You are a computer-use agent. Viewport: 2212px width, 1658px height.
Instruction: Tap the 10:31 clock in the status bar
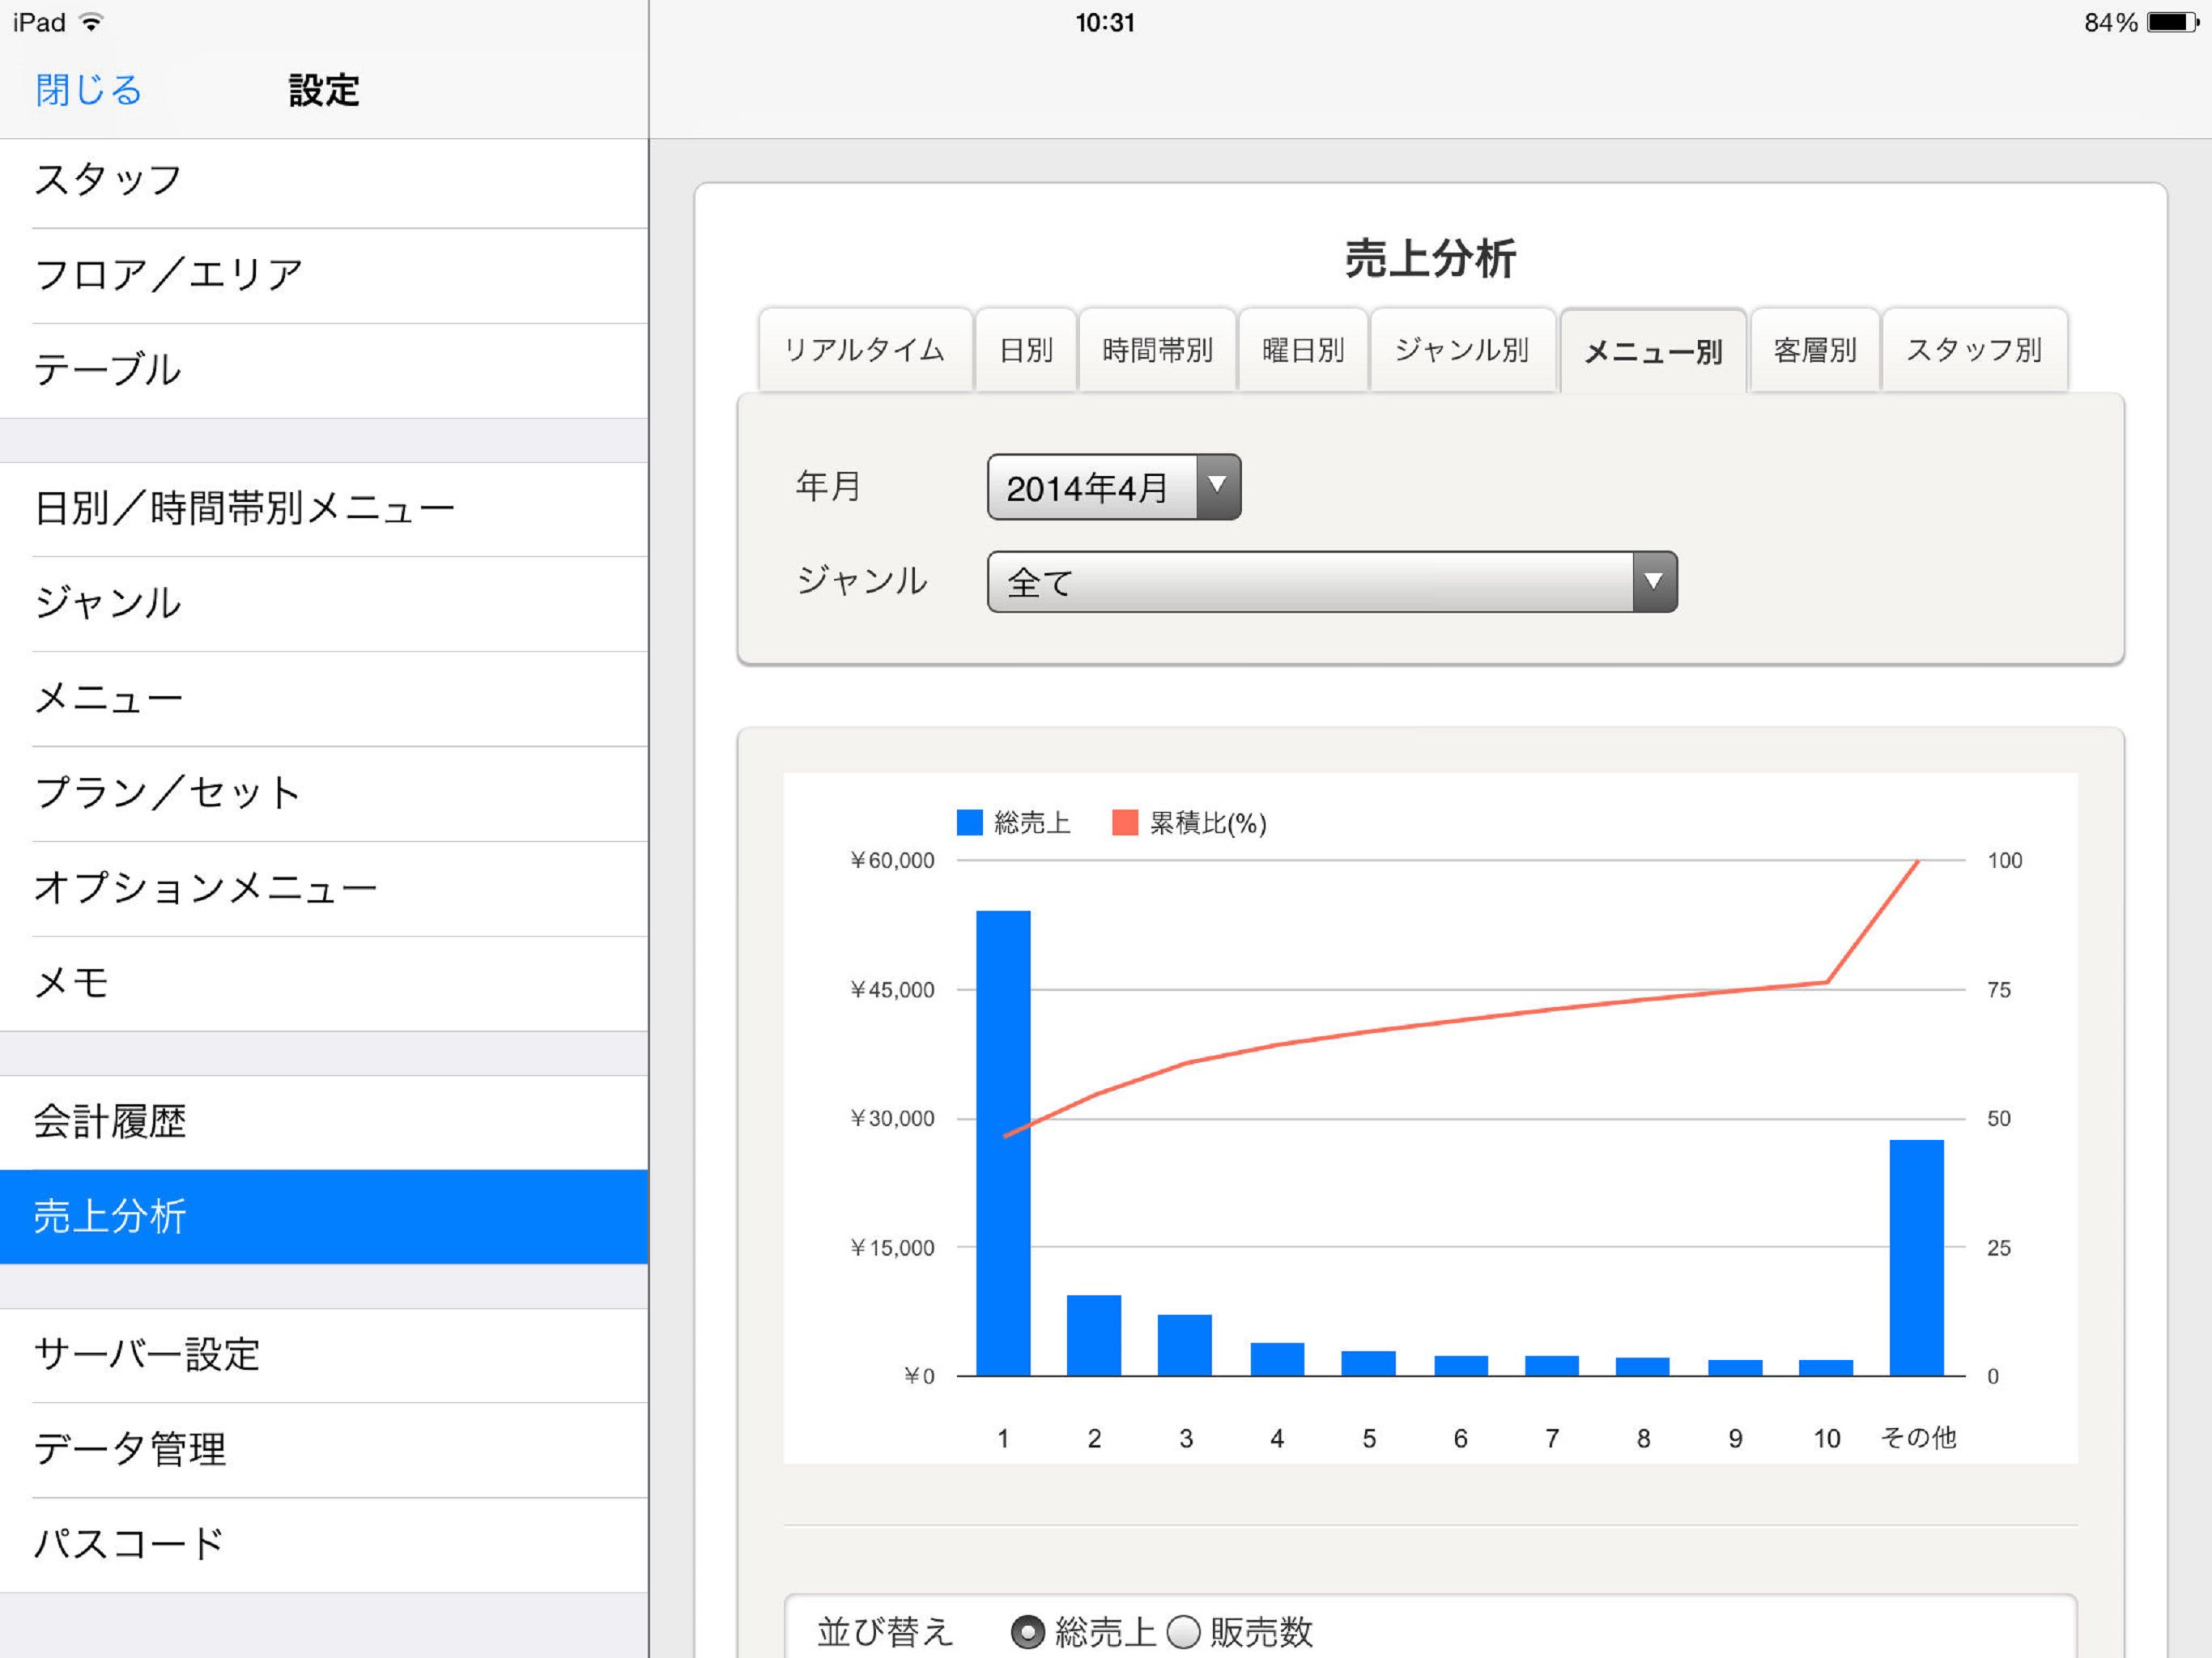pos(1105,22)
